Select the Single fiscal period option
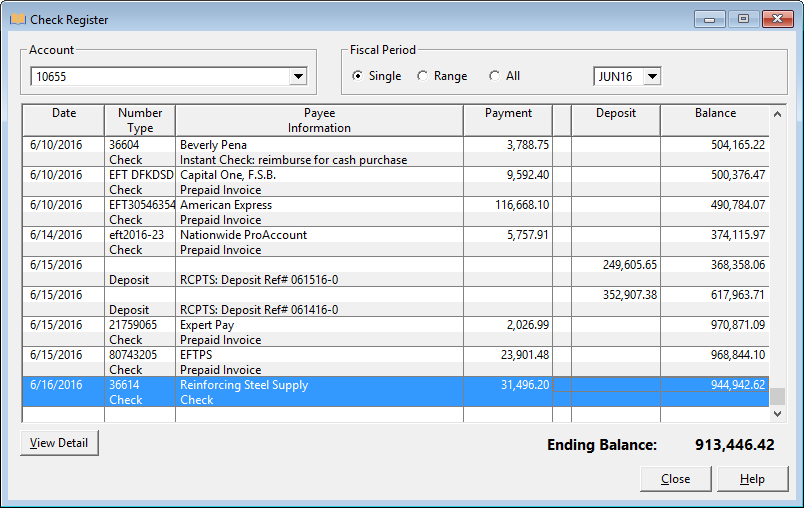 coord(358,76)
